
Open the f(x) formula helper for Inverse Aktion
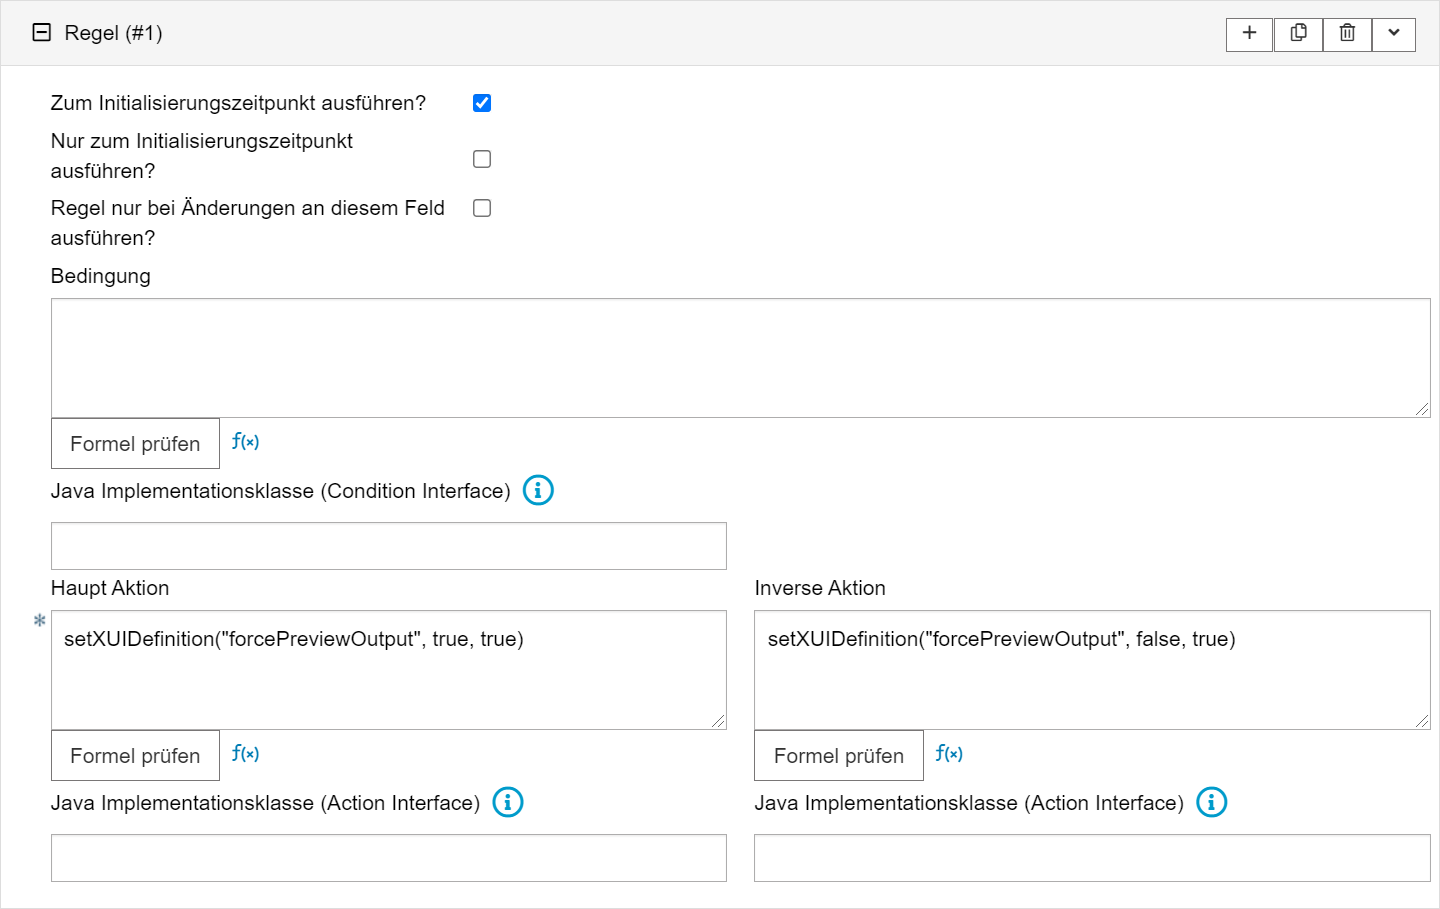(949, 754)
